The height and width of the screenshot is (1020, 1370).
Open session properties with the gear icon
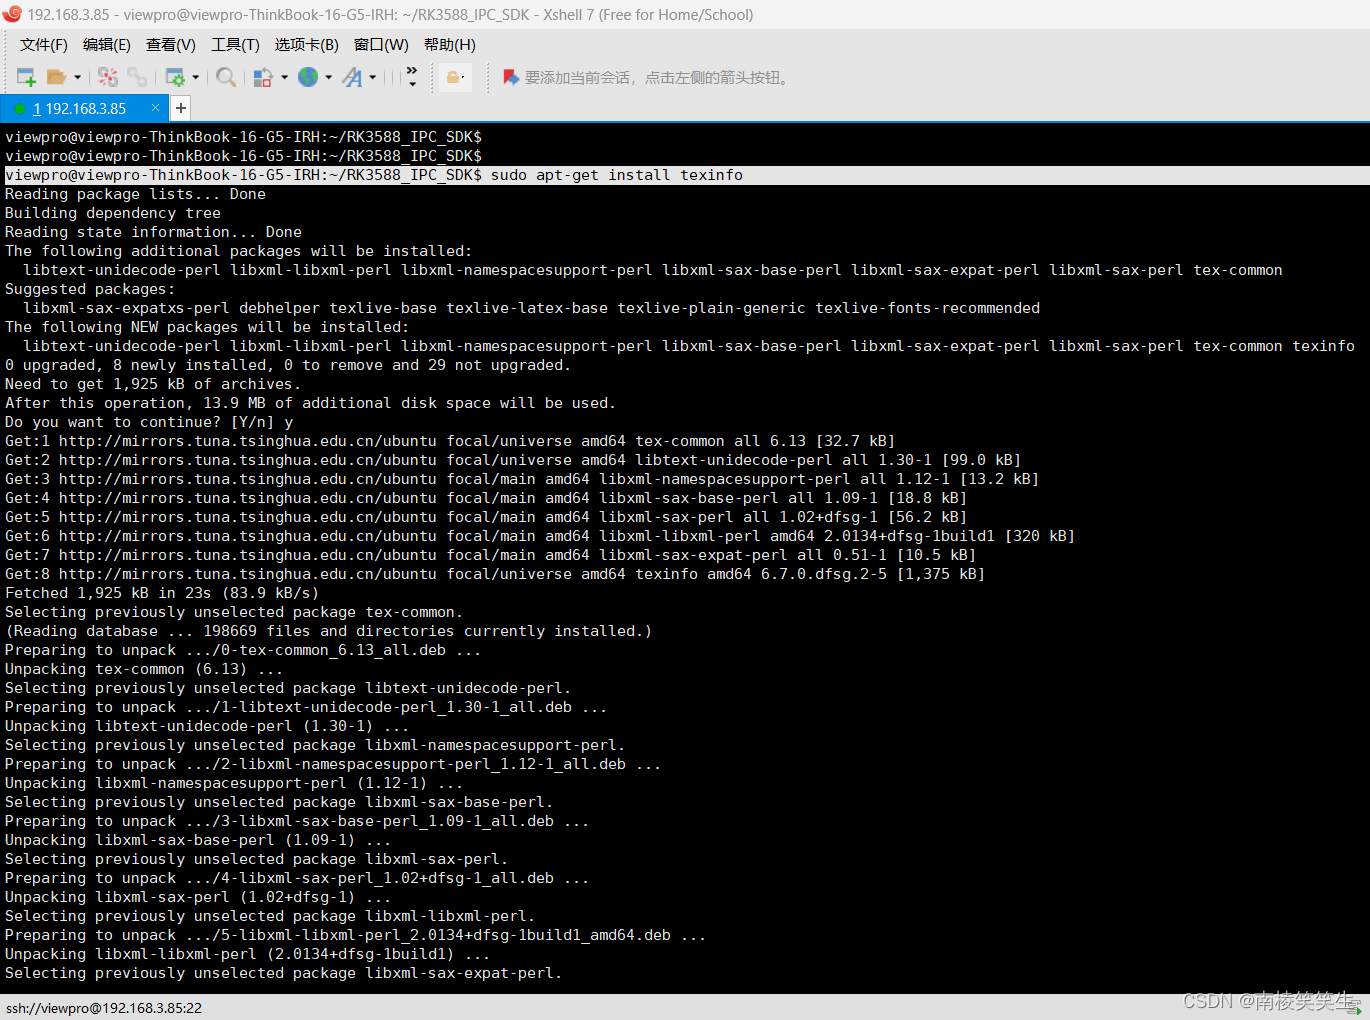pyautogui.click(x=177, y=76)
